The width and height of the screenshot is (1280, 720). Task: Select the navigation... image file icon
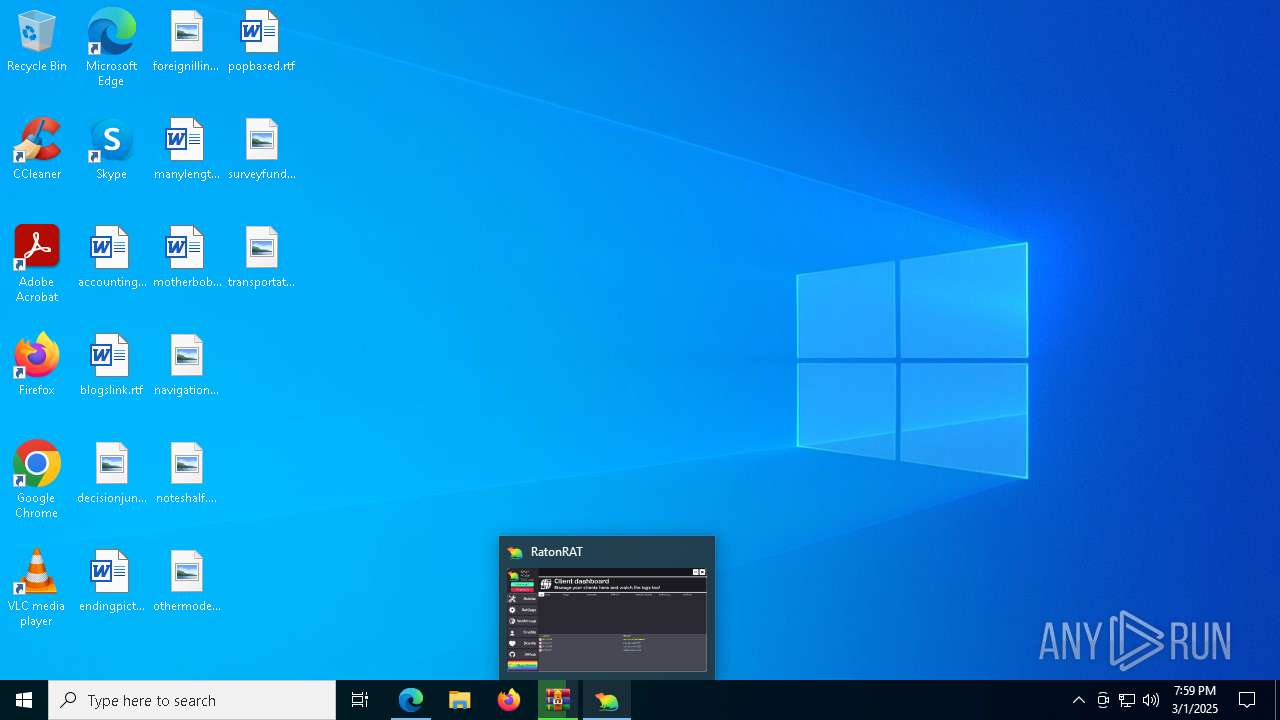point(186,366)
